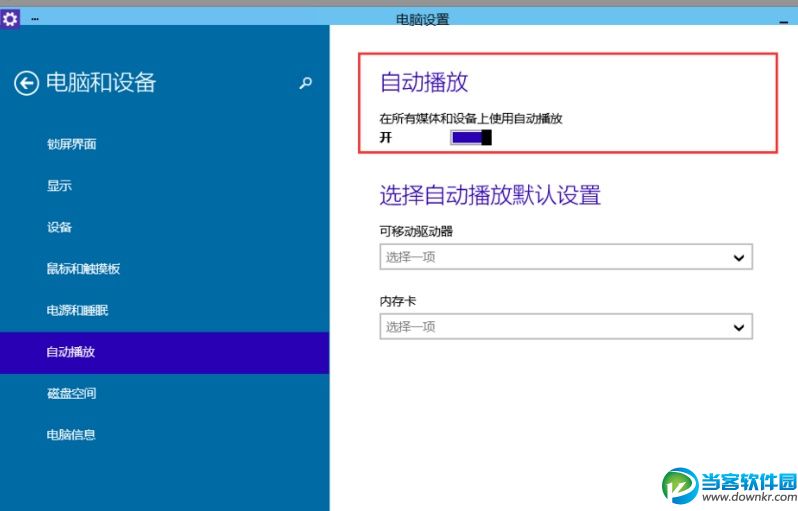Screen dimensions: 798x511
Task: Toggle the 自动播放 switch off
Action: (471, 137)
